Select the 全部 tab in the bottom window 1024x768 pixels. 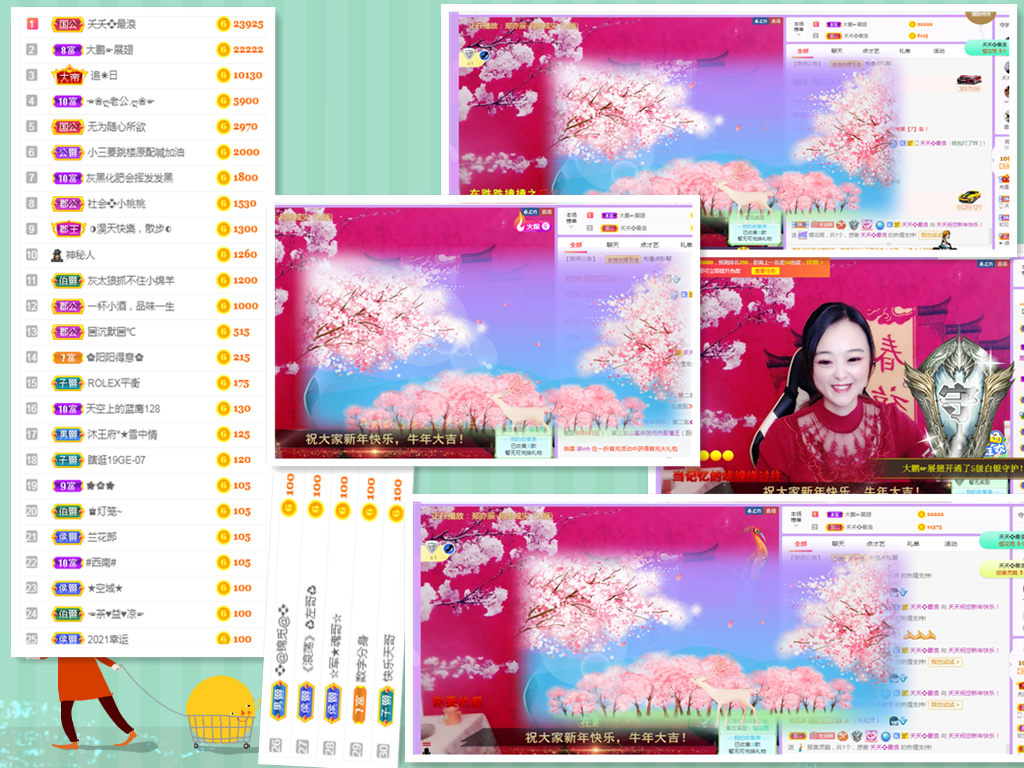pyautogui.click(x=801, y=543)
